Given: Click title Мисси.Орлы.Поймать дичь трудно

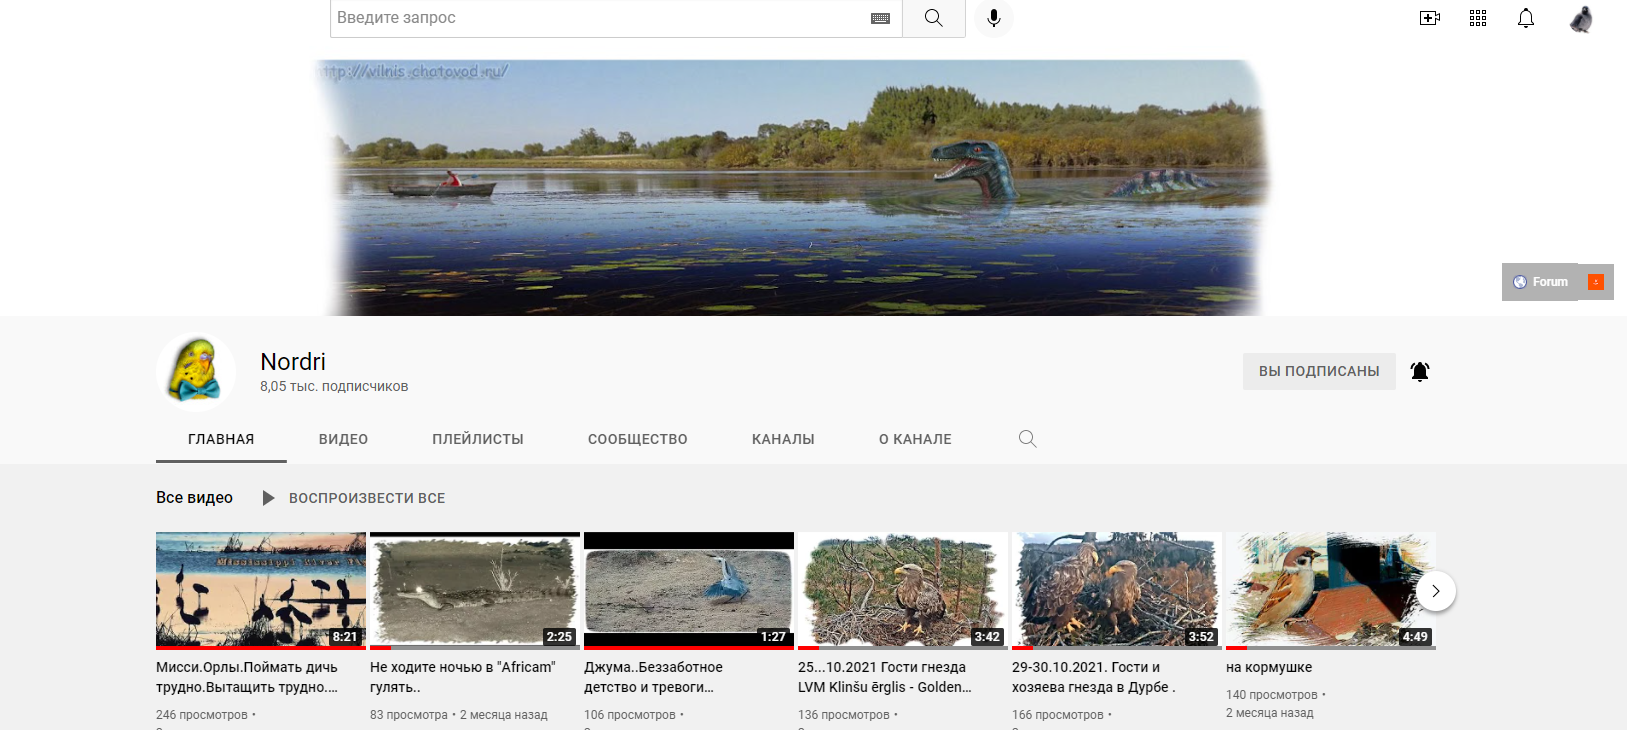Looking at the screenshot, I should click(247, 677).
